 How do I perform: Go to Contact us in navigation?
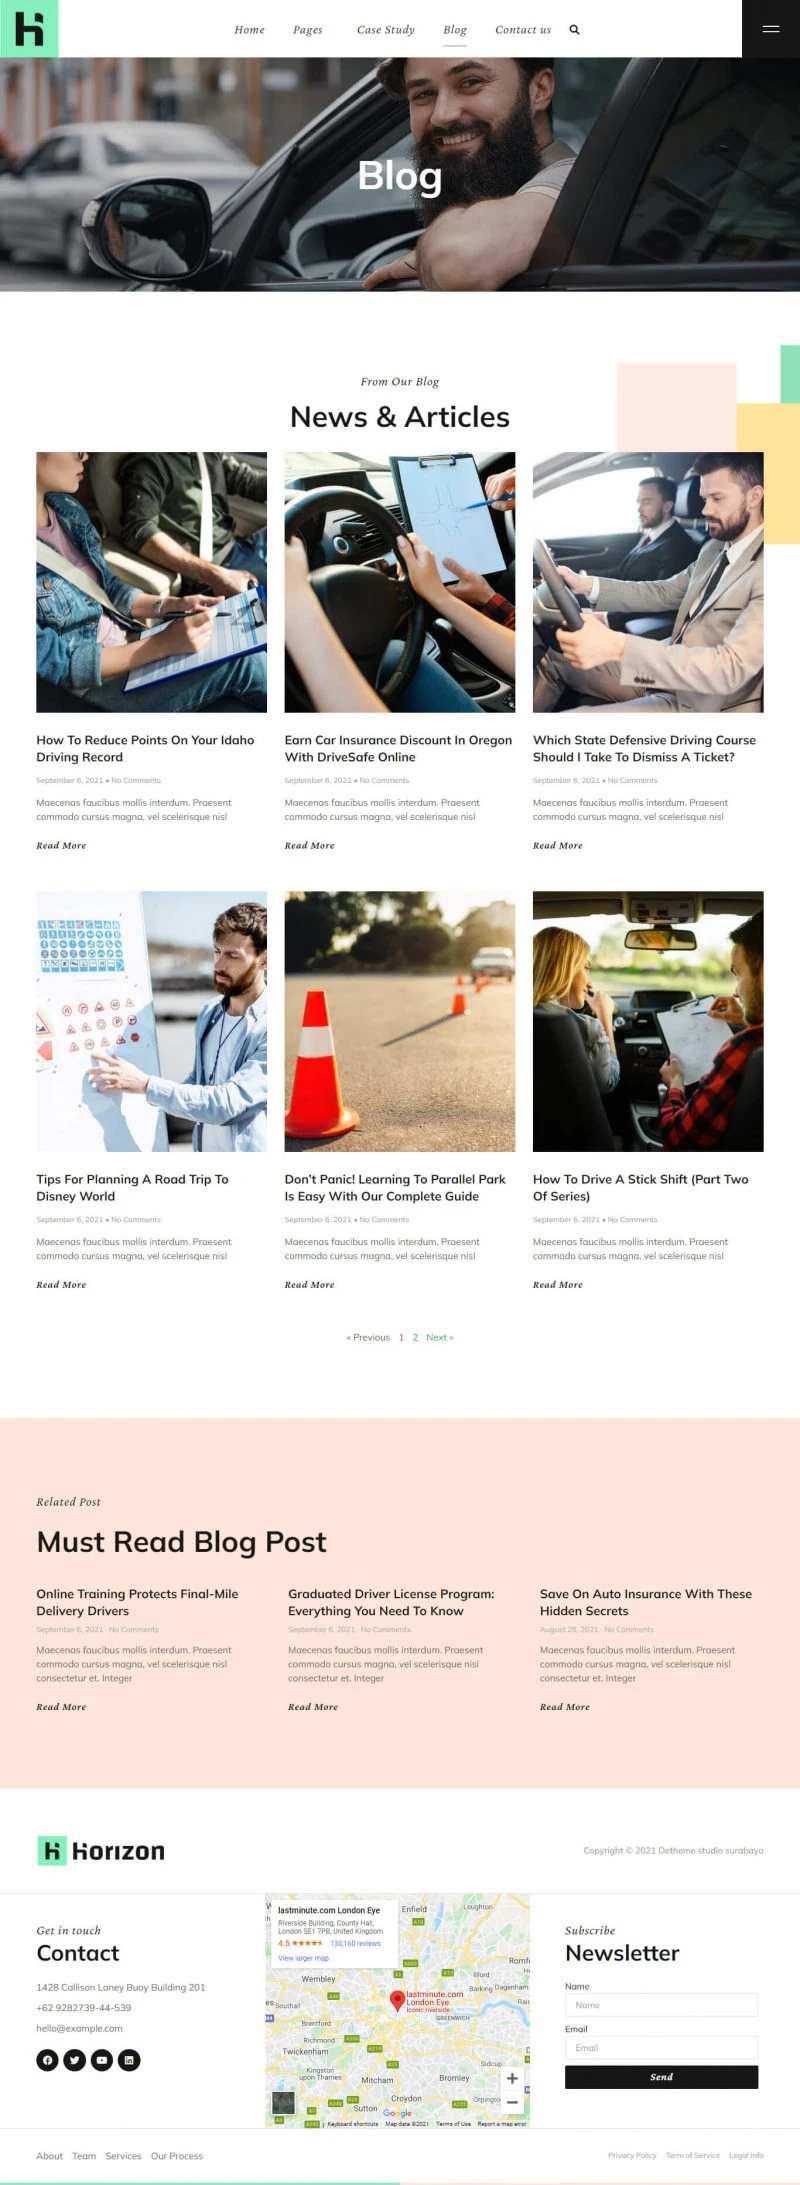523,30
